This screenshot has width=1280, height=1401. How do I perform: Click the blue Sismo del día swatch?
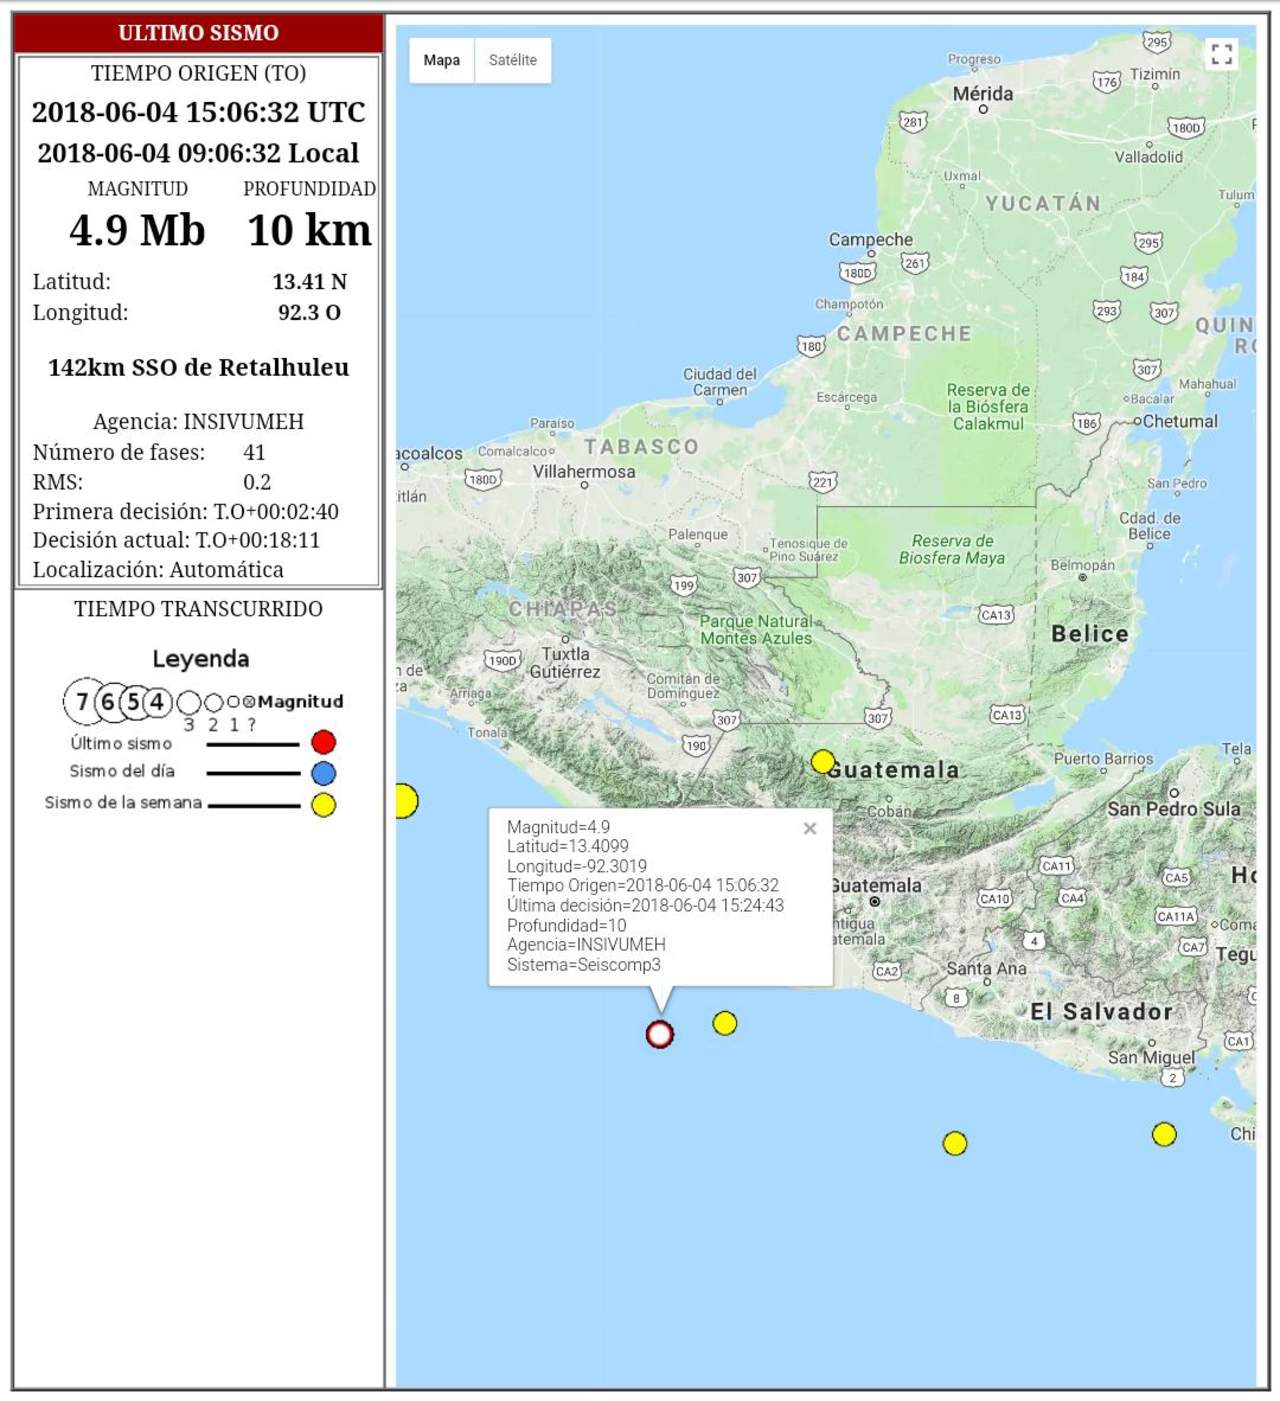pos(323,773)
